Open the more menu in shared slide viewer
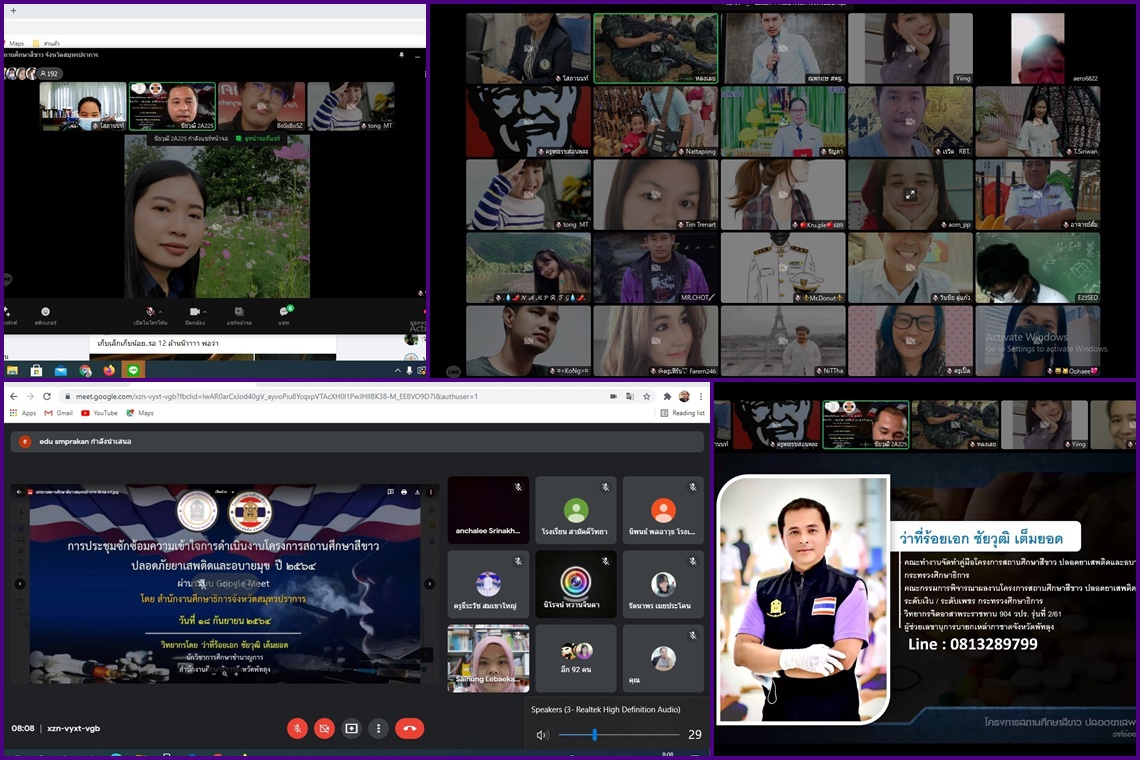This screenshot has height=760, width=1140. (x=430, y=492)
